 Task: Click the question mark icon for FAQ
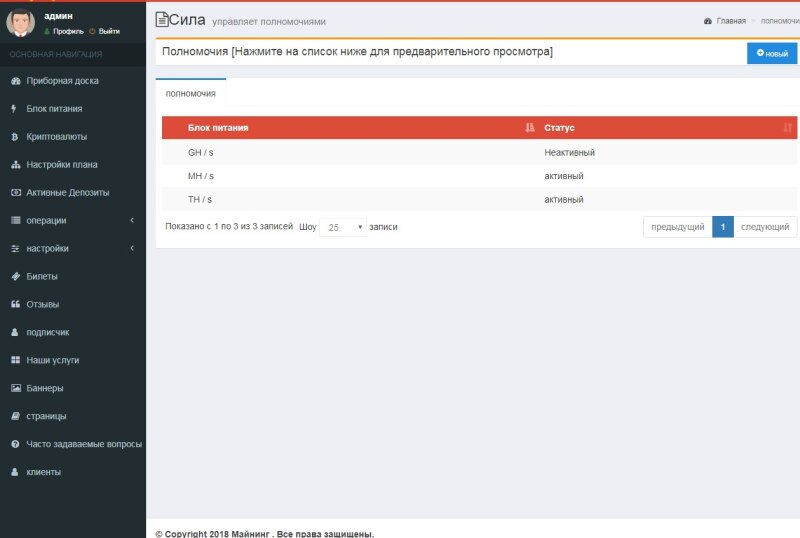pos(15,444)
